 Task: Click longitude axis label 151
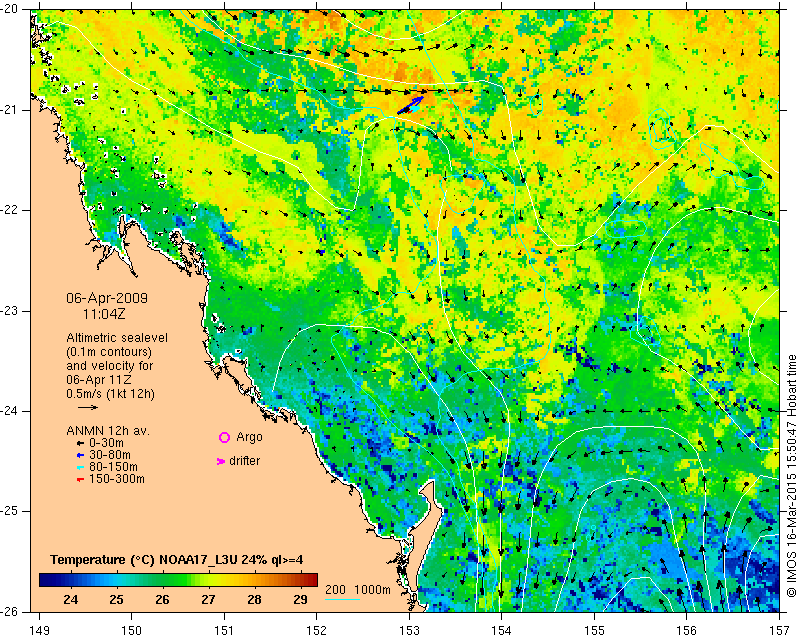coord(224,631)
